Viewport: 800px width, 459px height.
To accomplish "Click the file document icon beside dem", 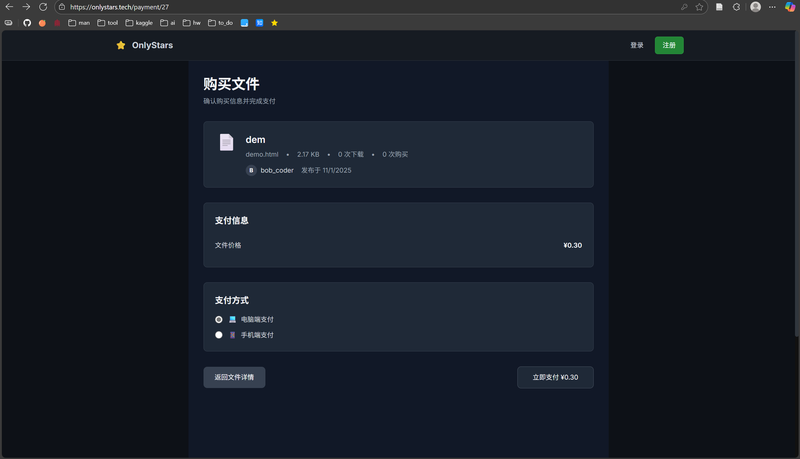I will [x=227, y=142].
